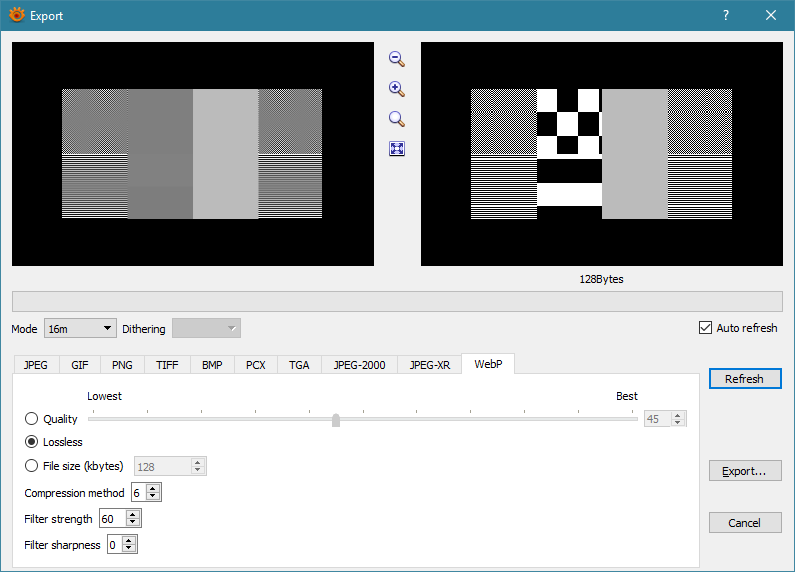The width and height of the screenshot is (795, 572).
Task: Select the Quality radio button
Action: click(x=32, y=419)
